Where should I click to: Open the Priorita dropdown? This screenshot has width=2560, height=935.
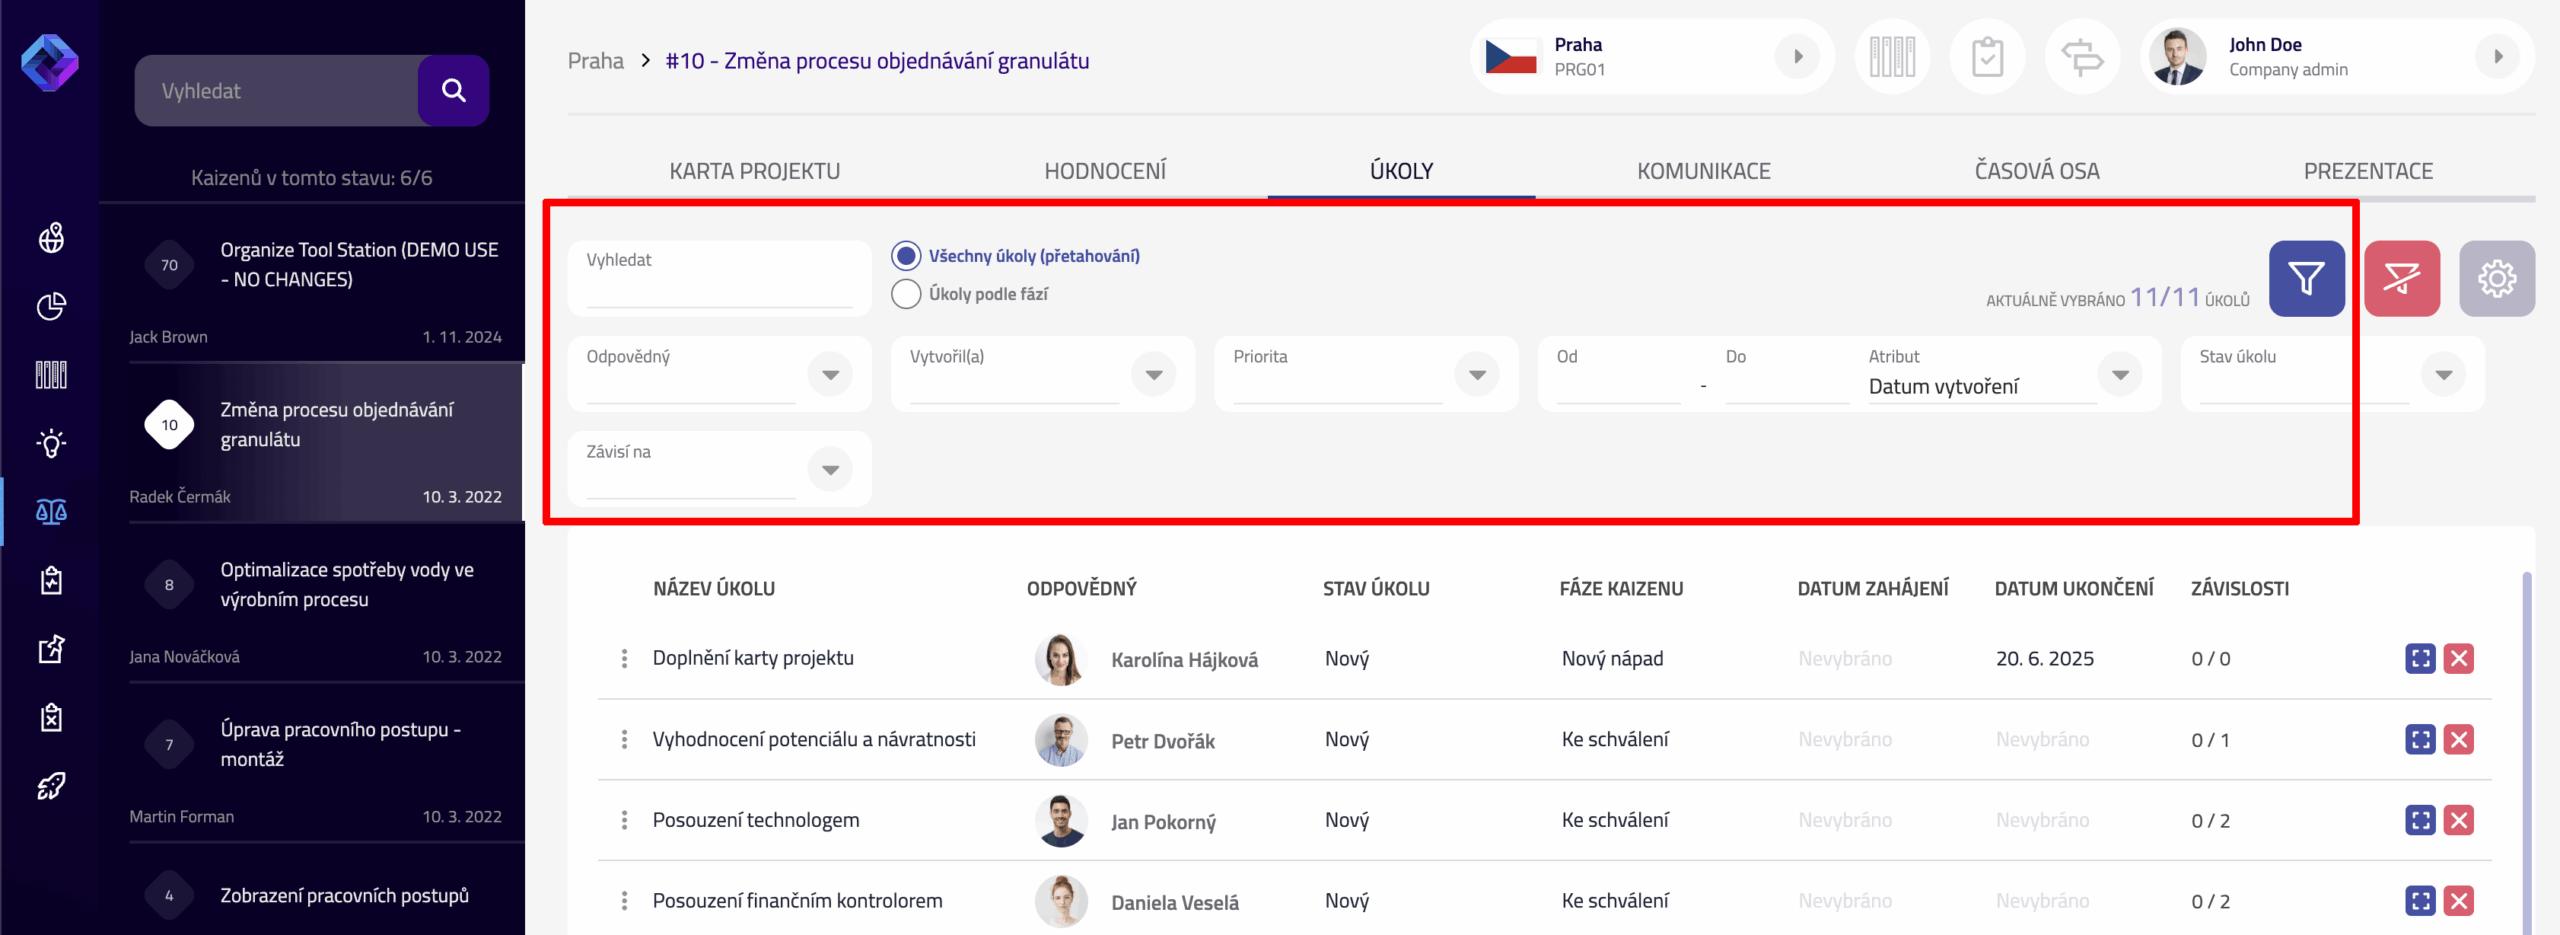point(1477,375)
